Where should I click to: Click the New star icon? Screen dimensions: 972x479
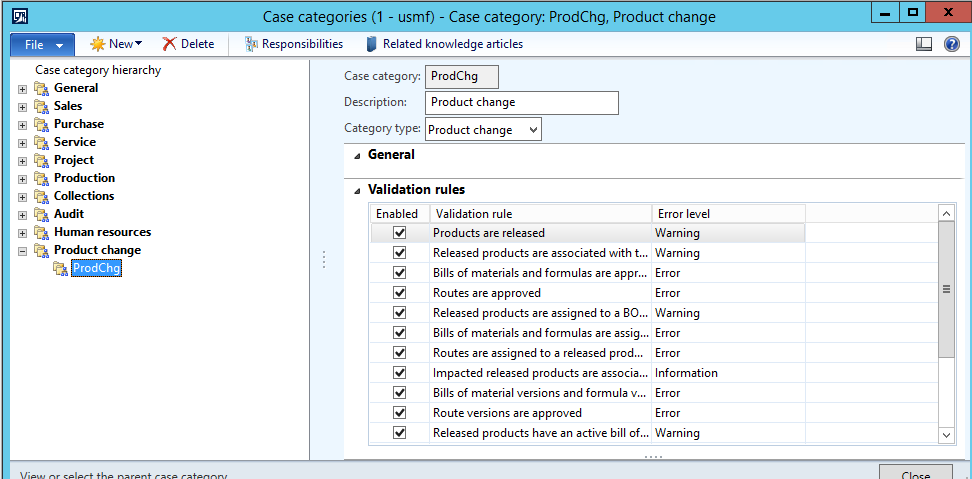(97, 44)
